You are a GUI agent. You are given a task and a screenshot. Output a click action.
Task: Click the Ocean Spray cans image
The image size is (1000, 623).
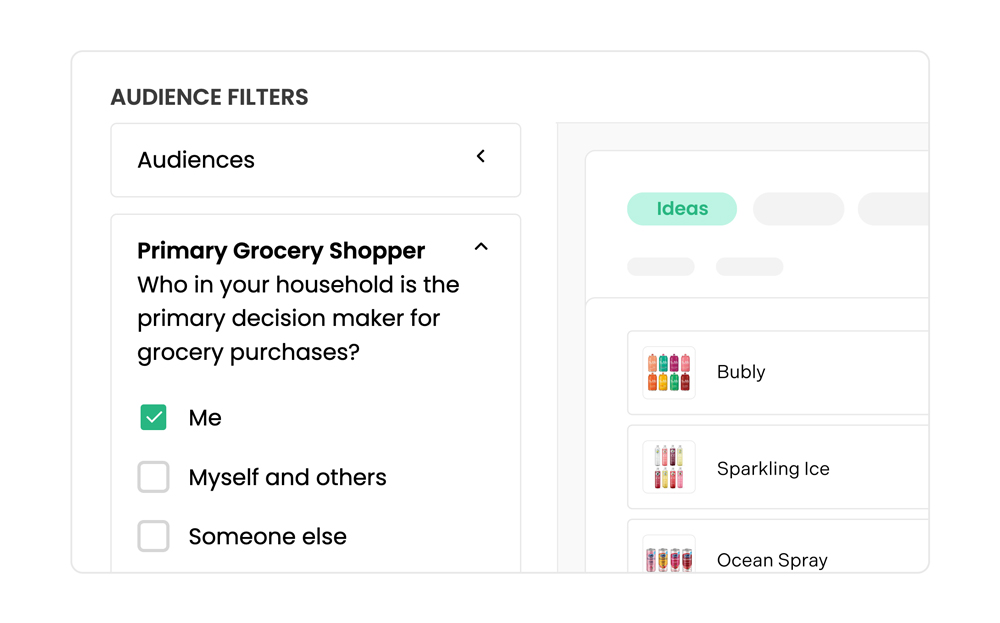pyautogui.click(x=669, y=557)
